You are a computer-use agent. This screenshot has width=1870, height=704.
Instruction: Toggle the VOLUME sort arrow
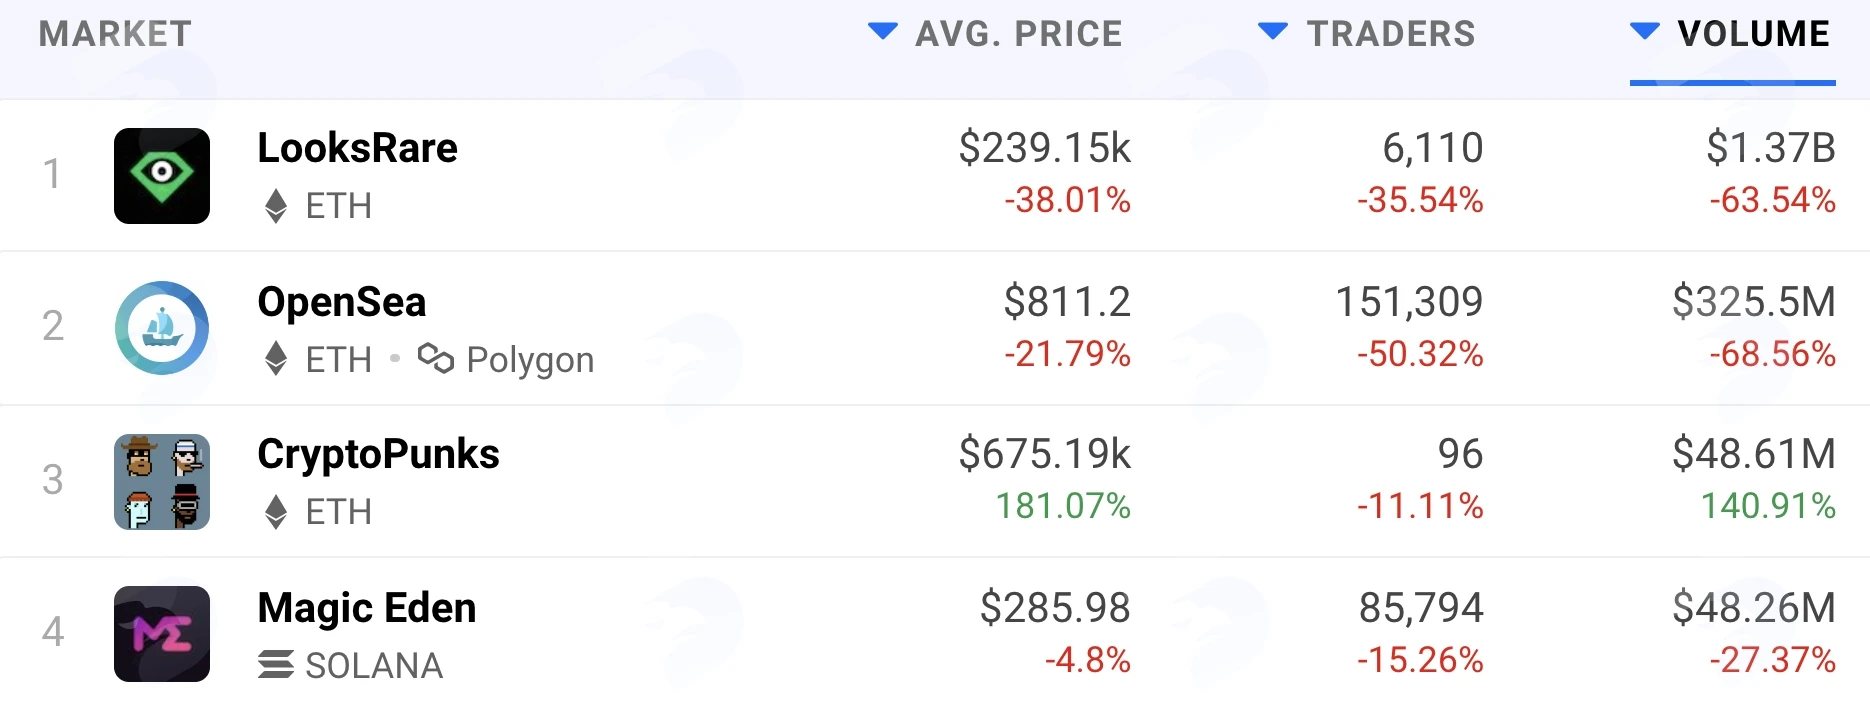[x=1645, y=31]
